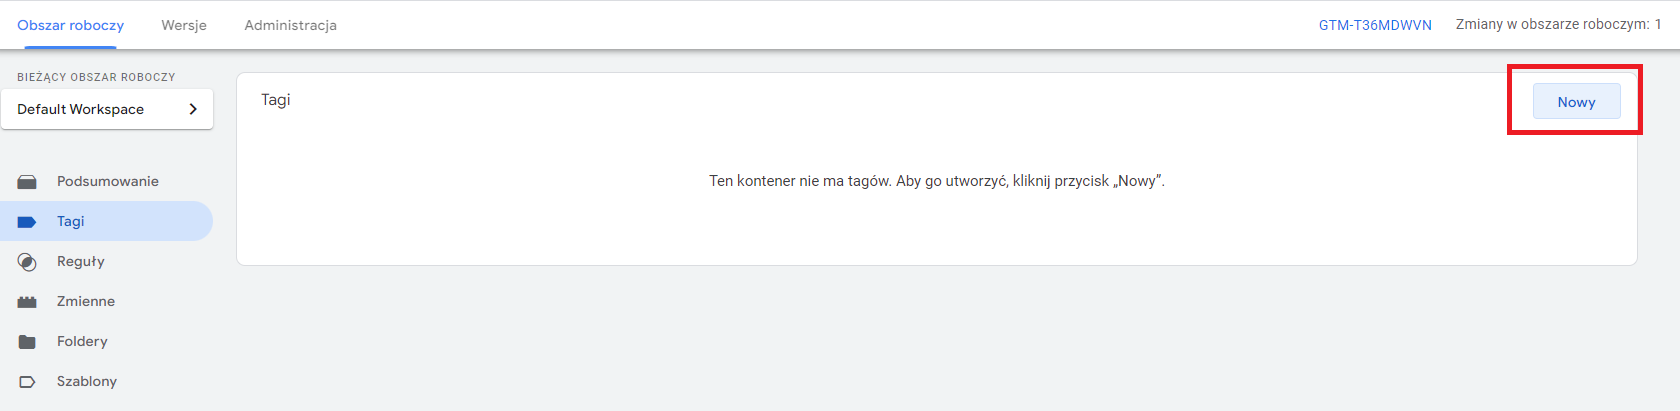Open the Administracja tab
The height and width of the screenshot is (411, 1680).
[x=290, y=25]
